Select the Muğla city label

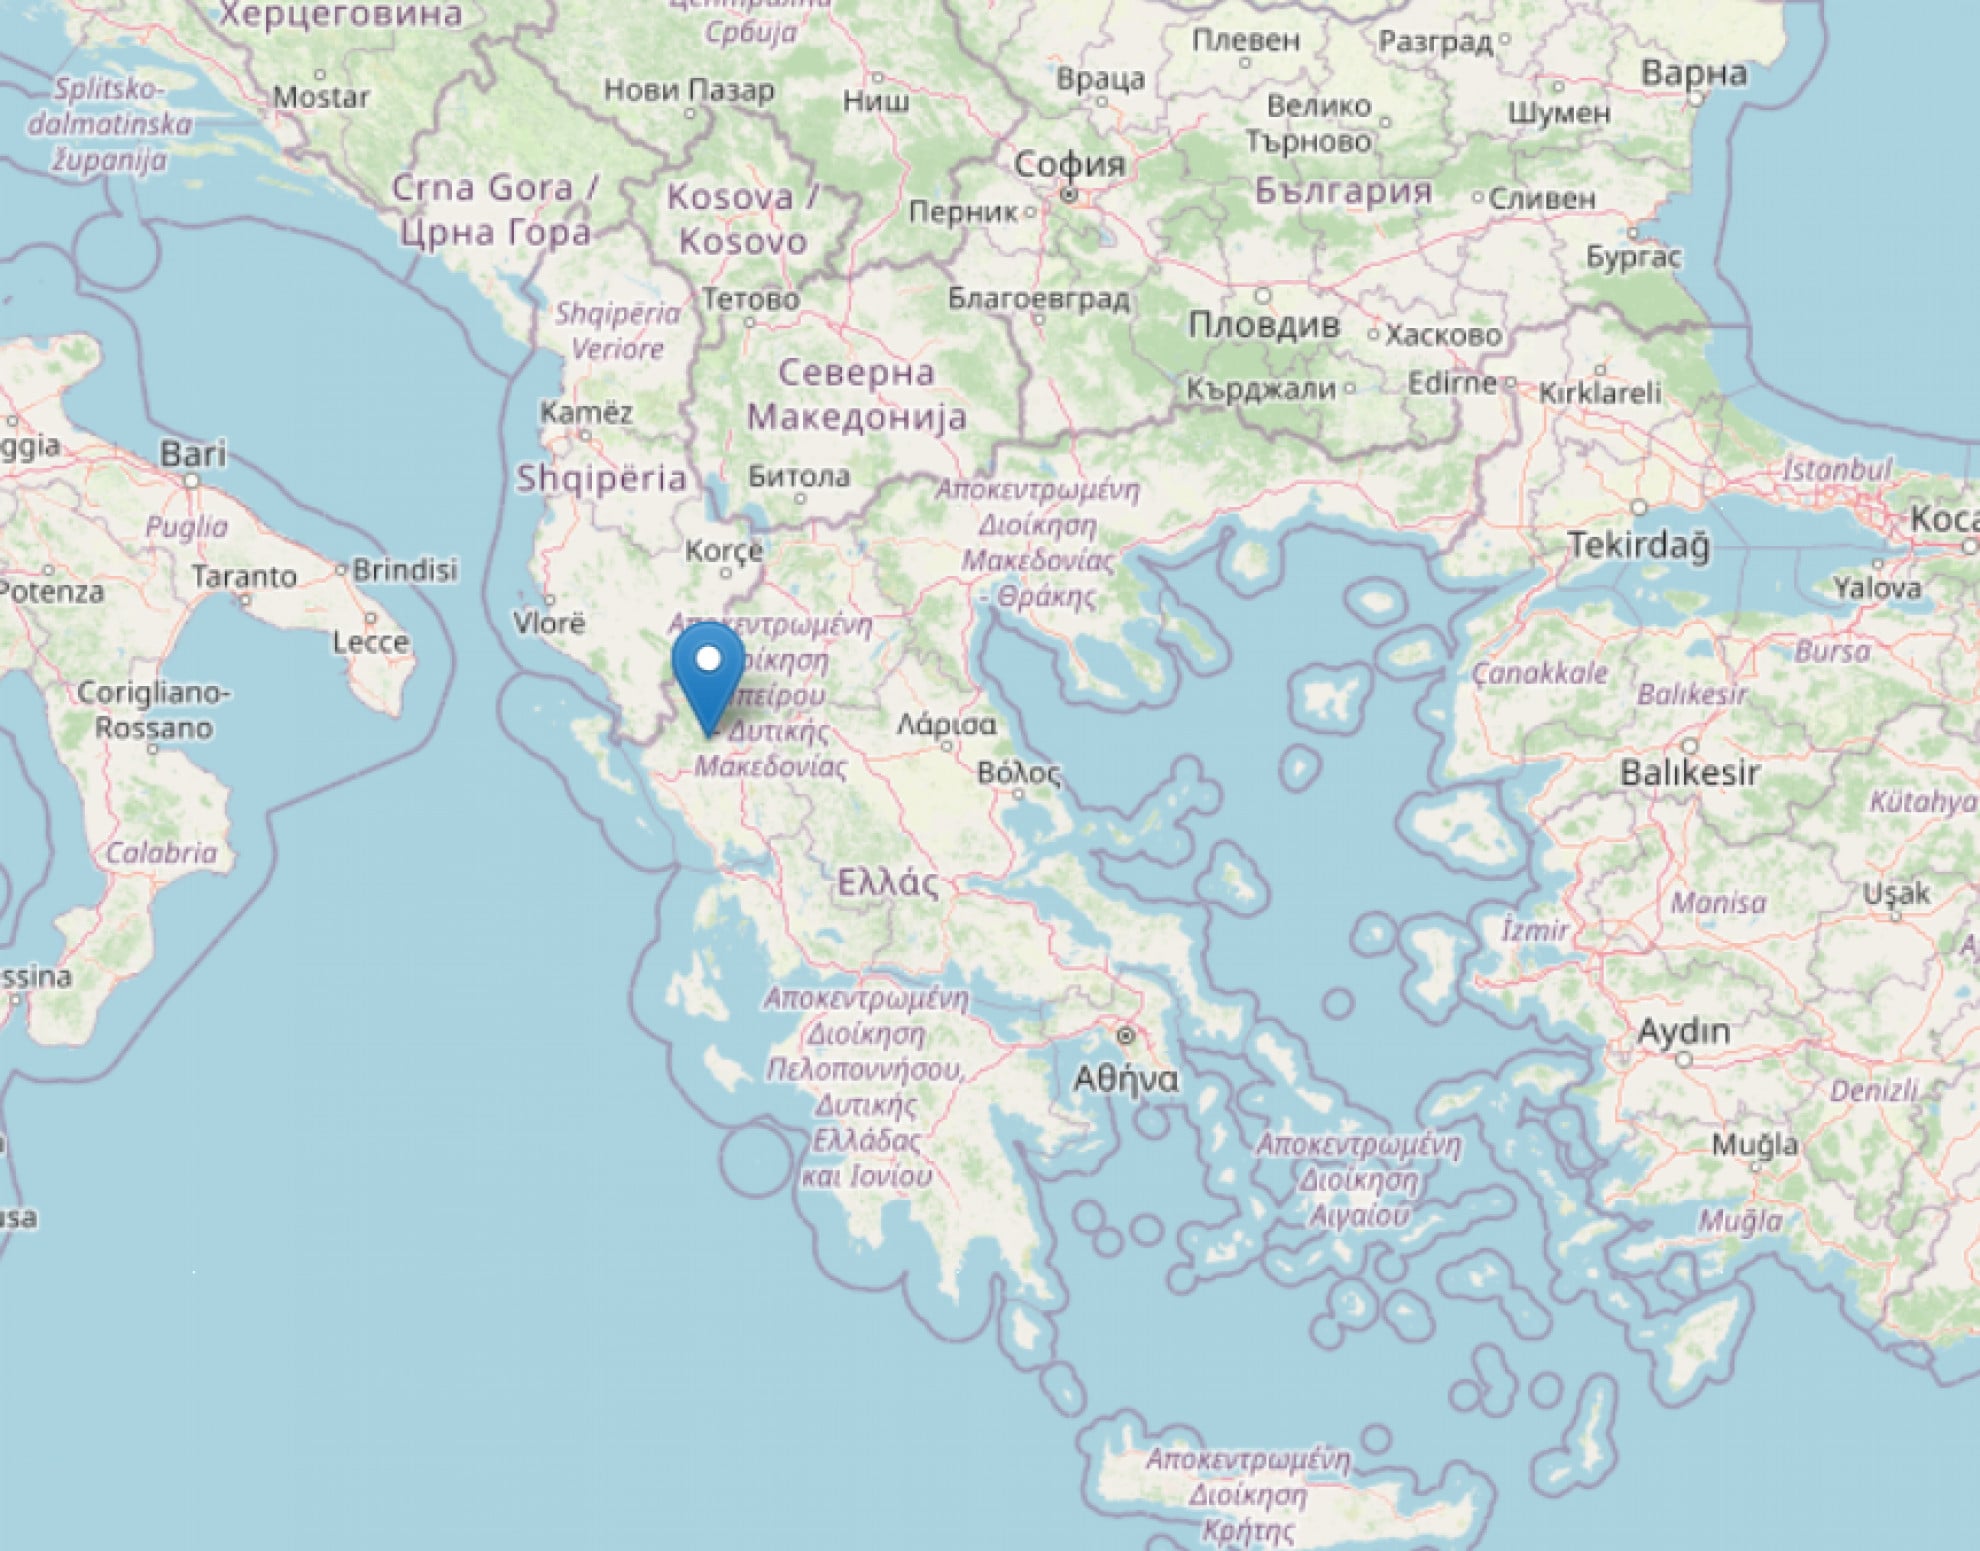1755,1144
